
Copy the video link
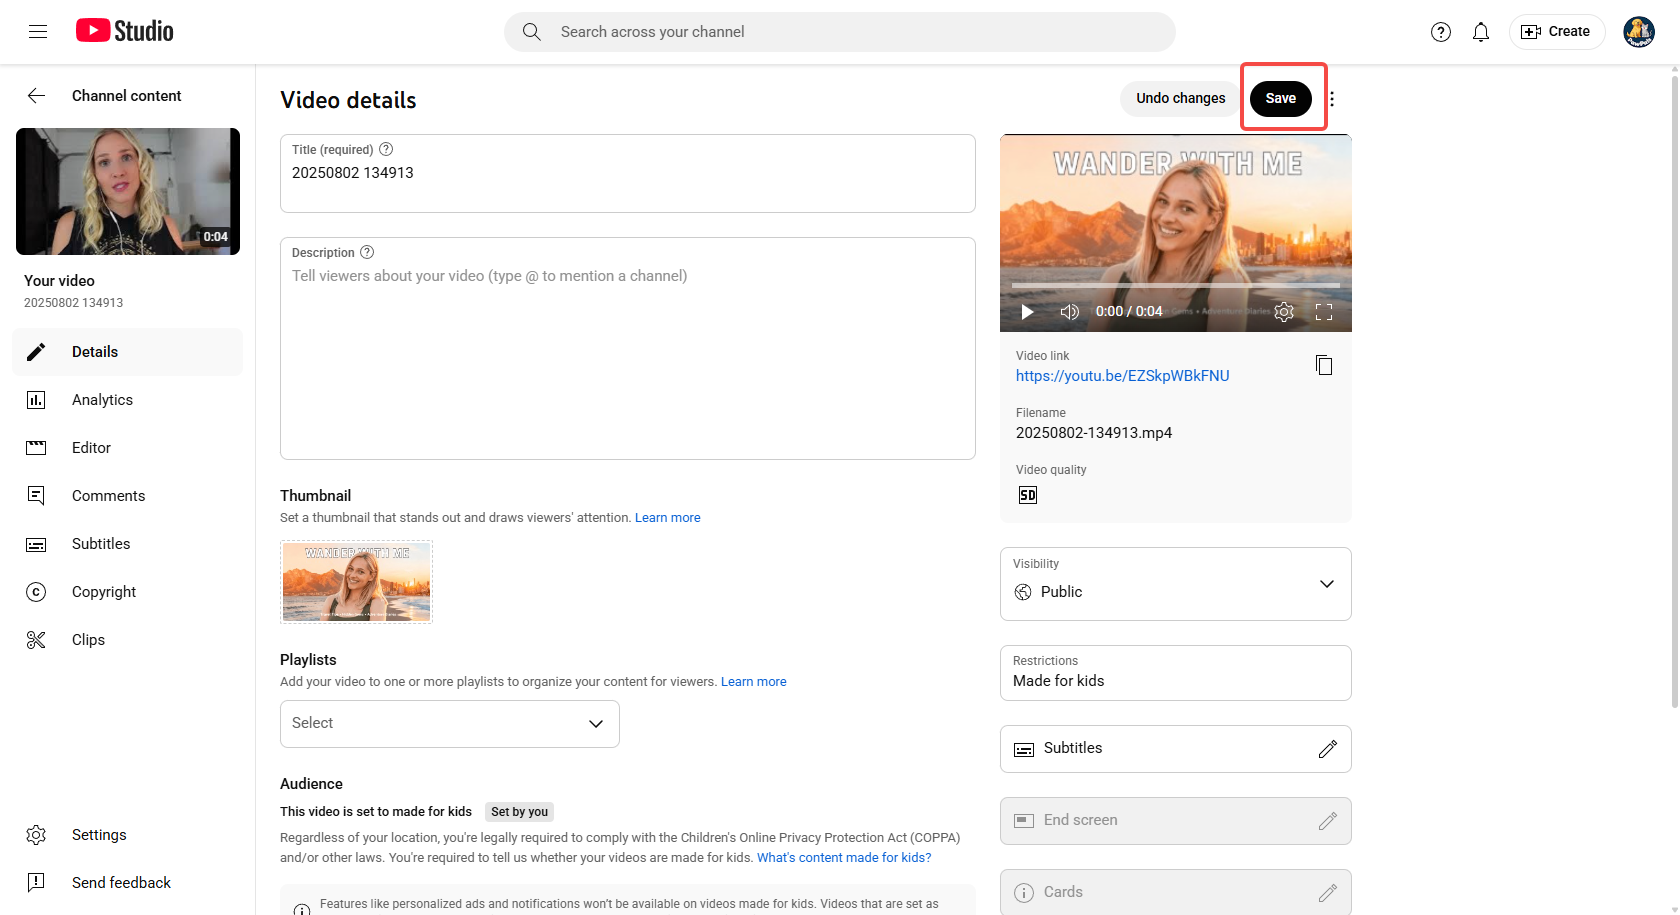coord(1324,365)
